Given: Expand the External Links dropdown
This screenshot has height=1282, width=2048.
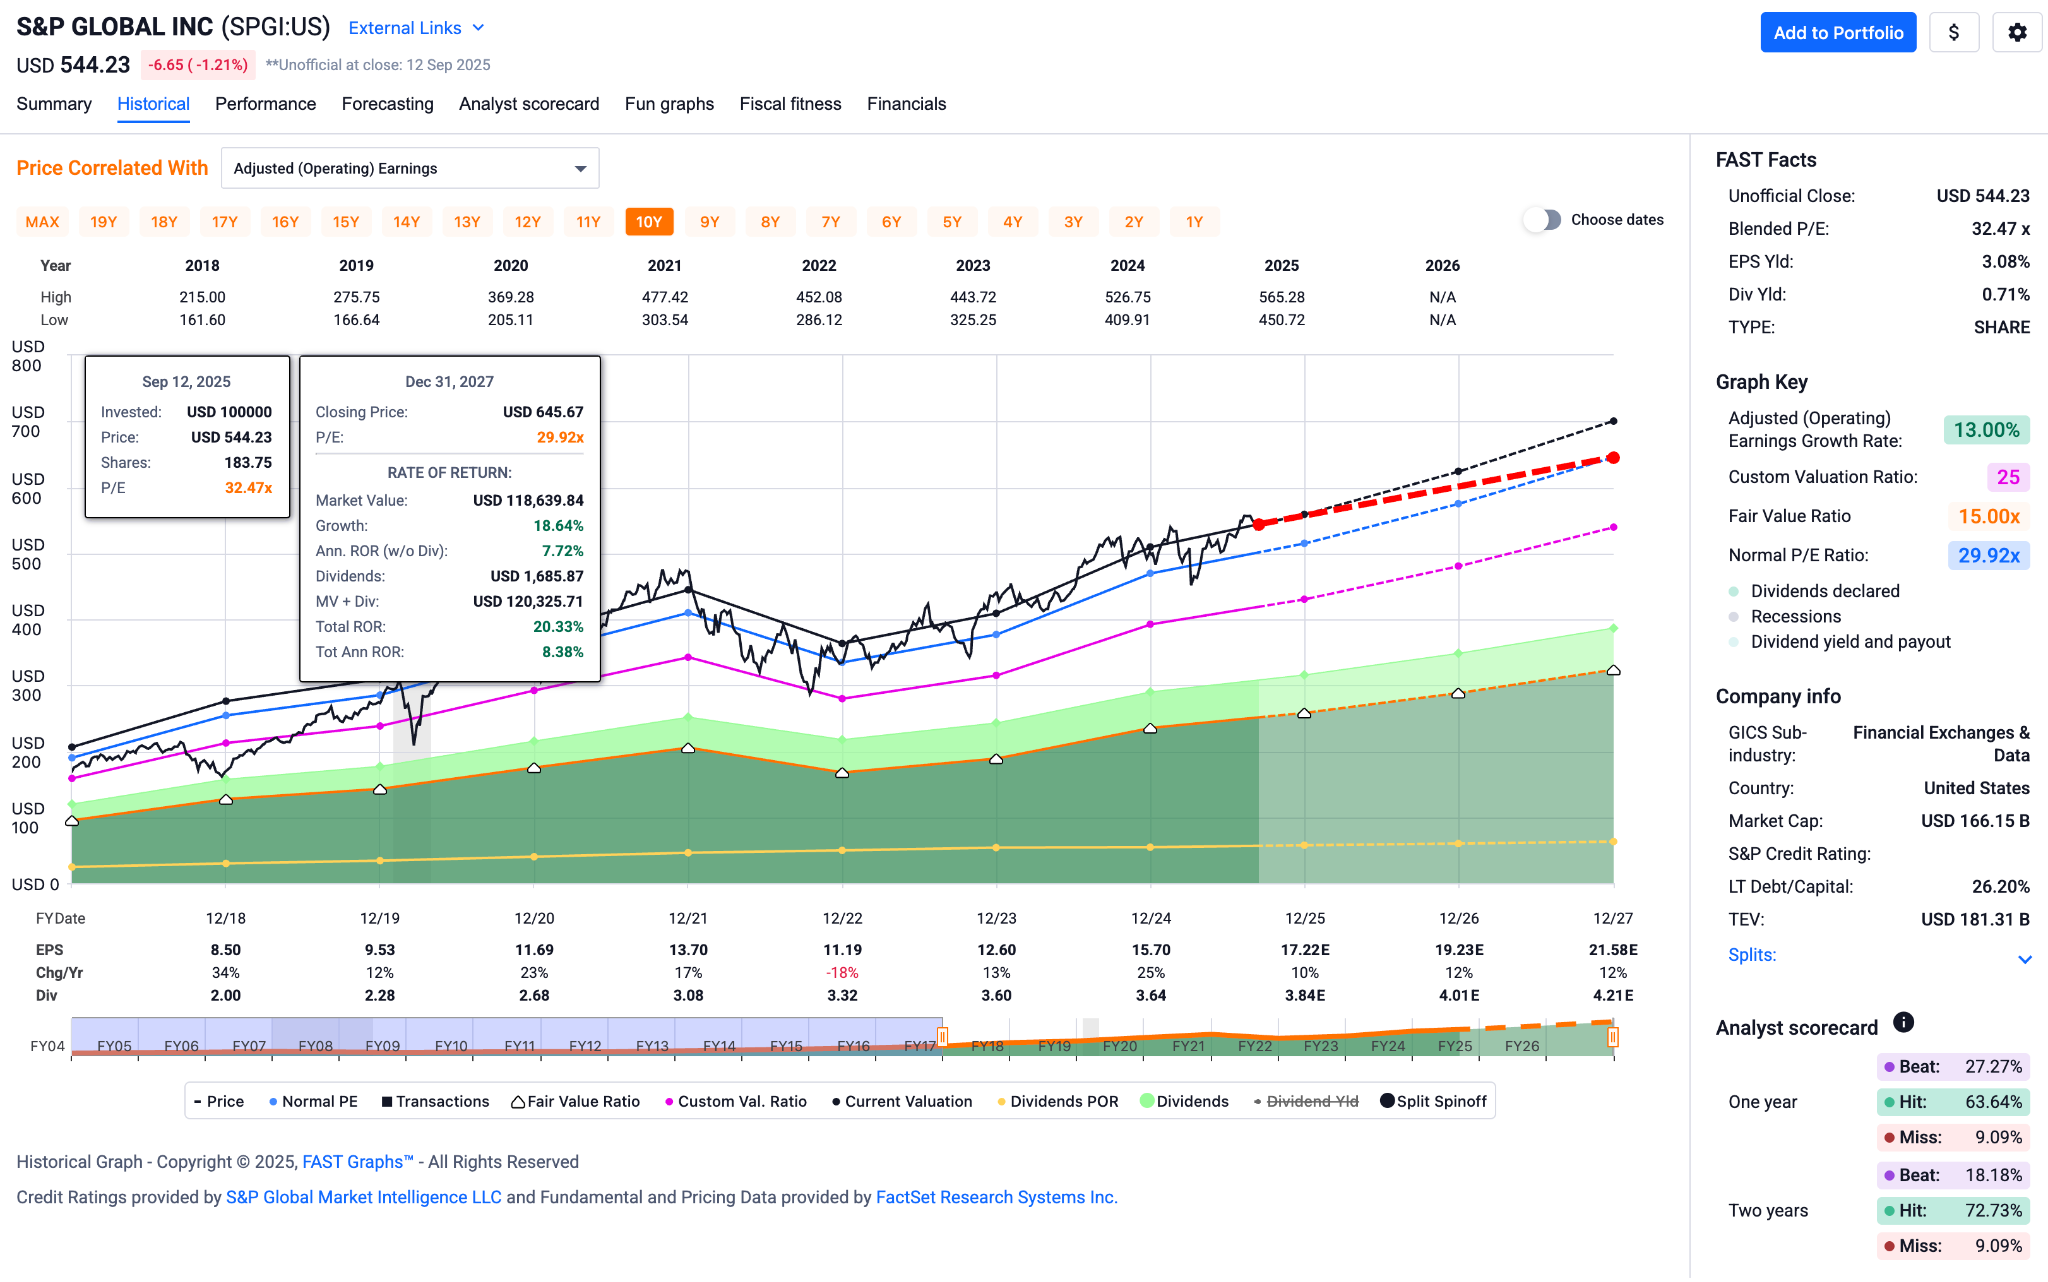Looking at the screenshot, I should coord(415,28).
